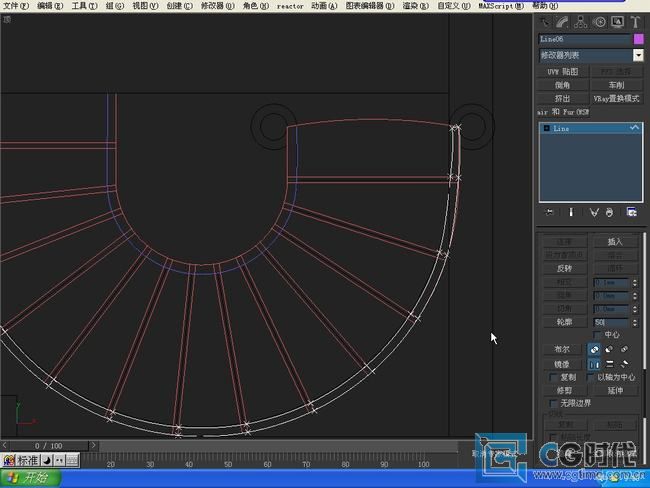Switch to the Modify panel tab

pyautogui.click(x=562, y=22)
